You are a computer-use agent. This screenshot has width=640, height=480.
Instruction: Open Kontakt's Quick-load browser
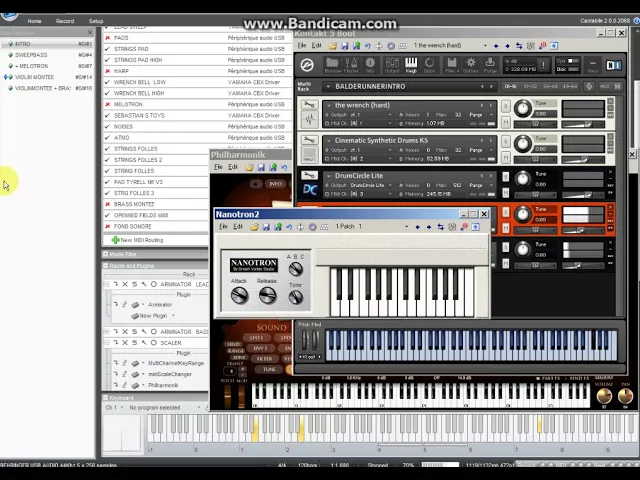[x=429, y=65]
